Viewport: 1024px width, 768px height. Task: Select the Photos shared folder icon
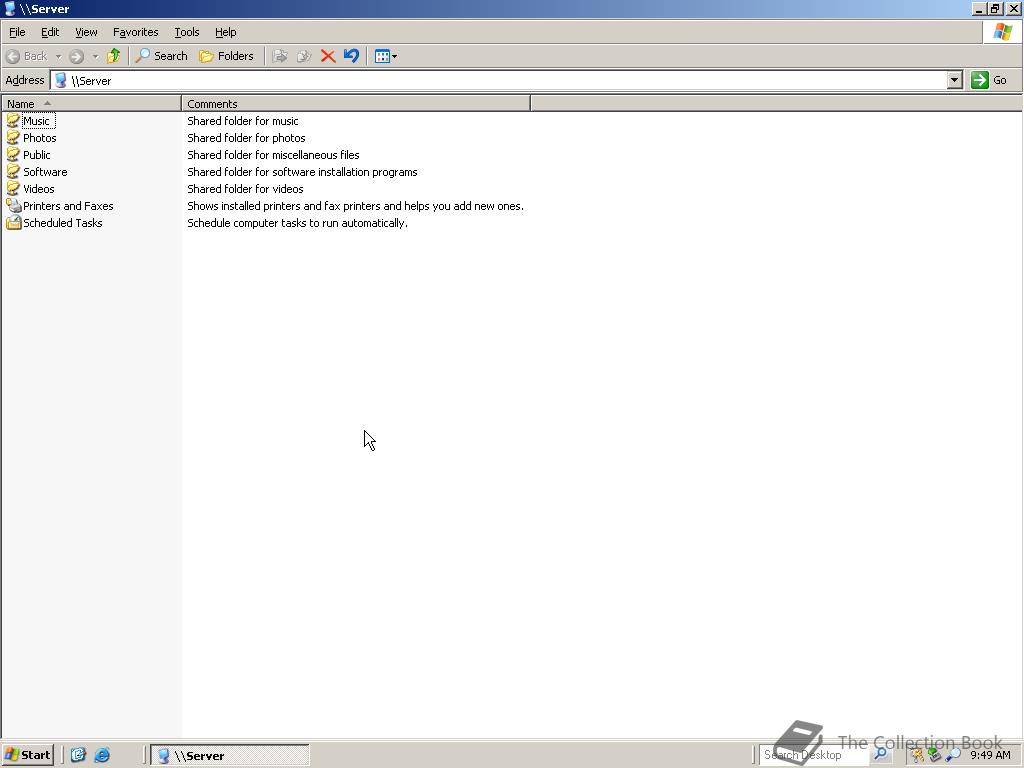[13, 138]
